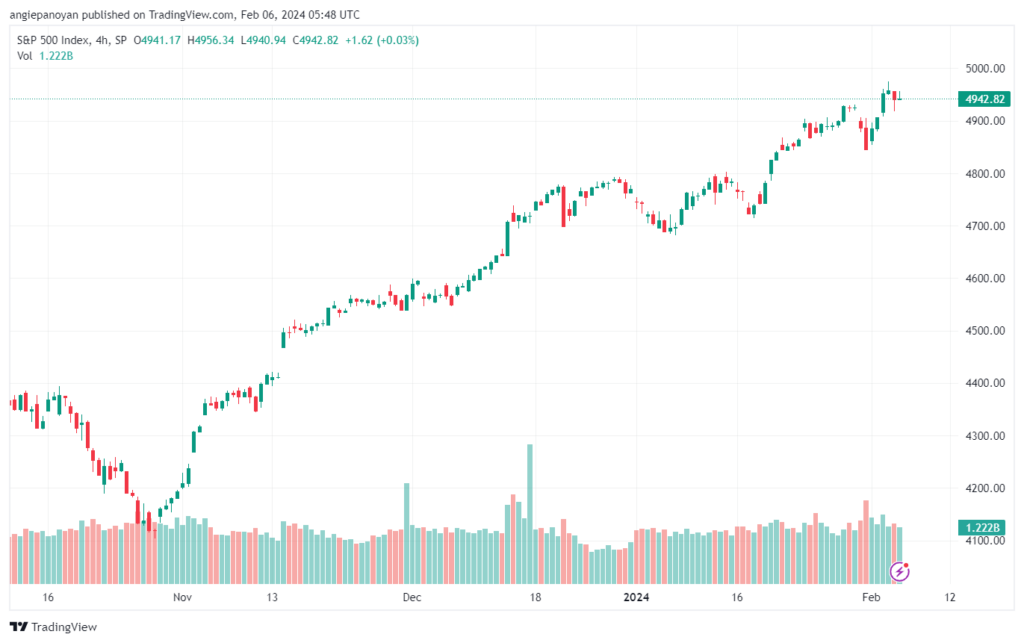1024x643 pixels.
Task: Click the close value C4942.82 in legend
Action: pos(315,40)
